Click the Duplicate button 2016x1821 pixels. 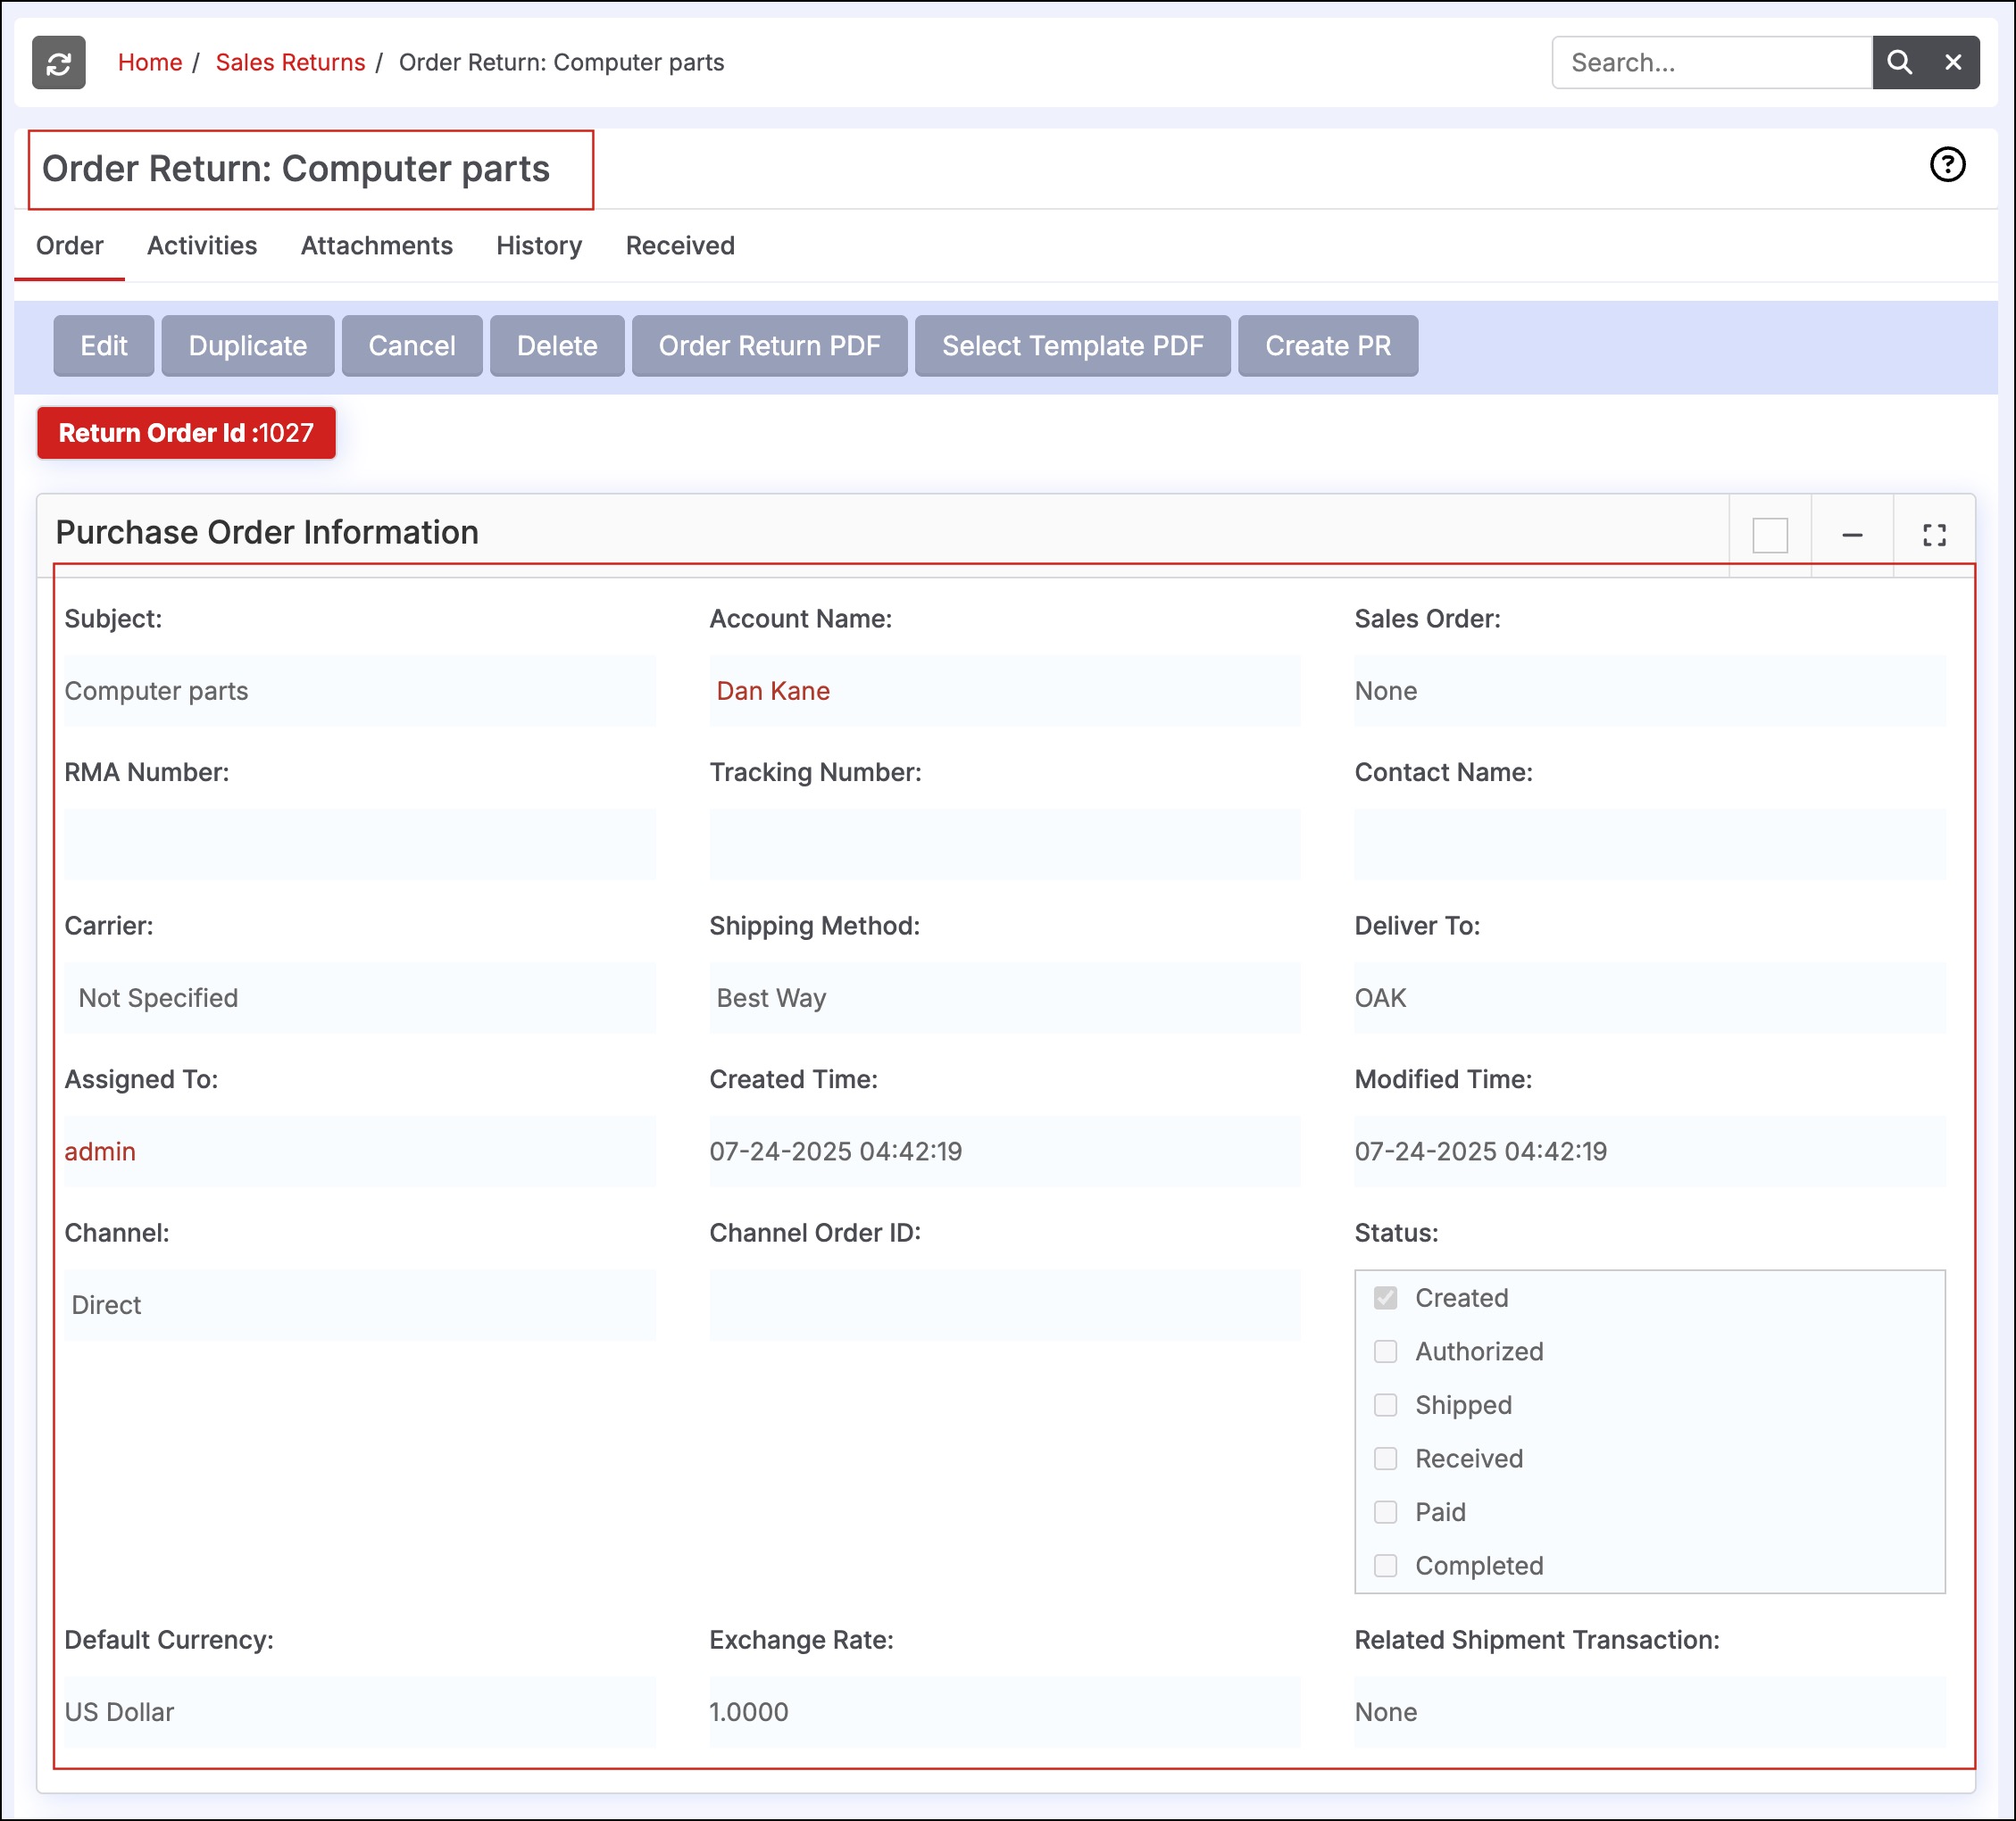248,346
